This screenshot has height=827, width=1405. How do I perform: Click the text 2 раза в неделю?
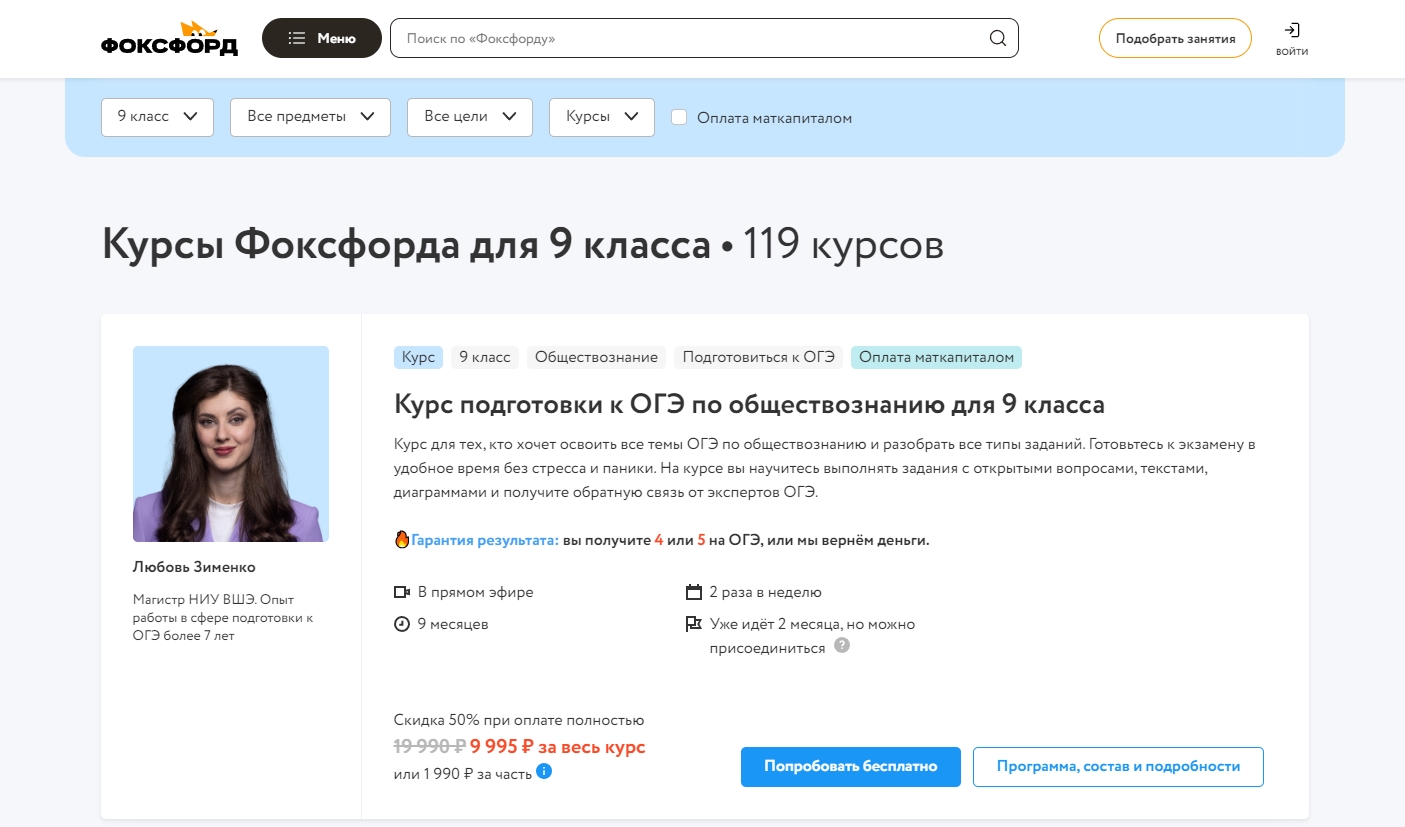(766, 592)
